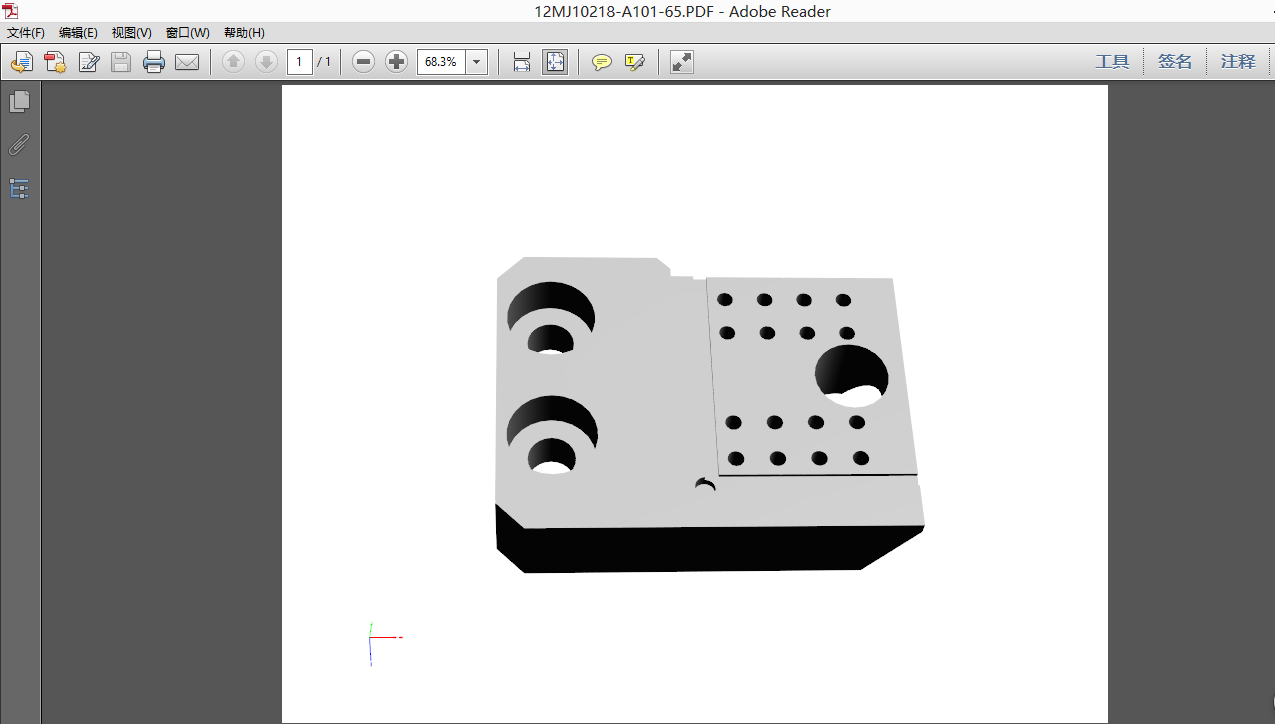The width and height of the screenshot is (1275, 724).
Task: Select the Print document icon
Action: point(153,61)
